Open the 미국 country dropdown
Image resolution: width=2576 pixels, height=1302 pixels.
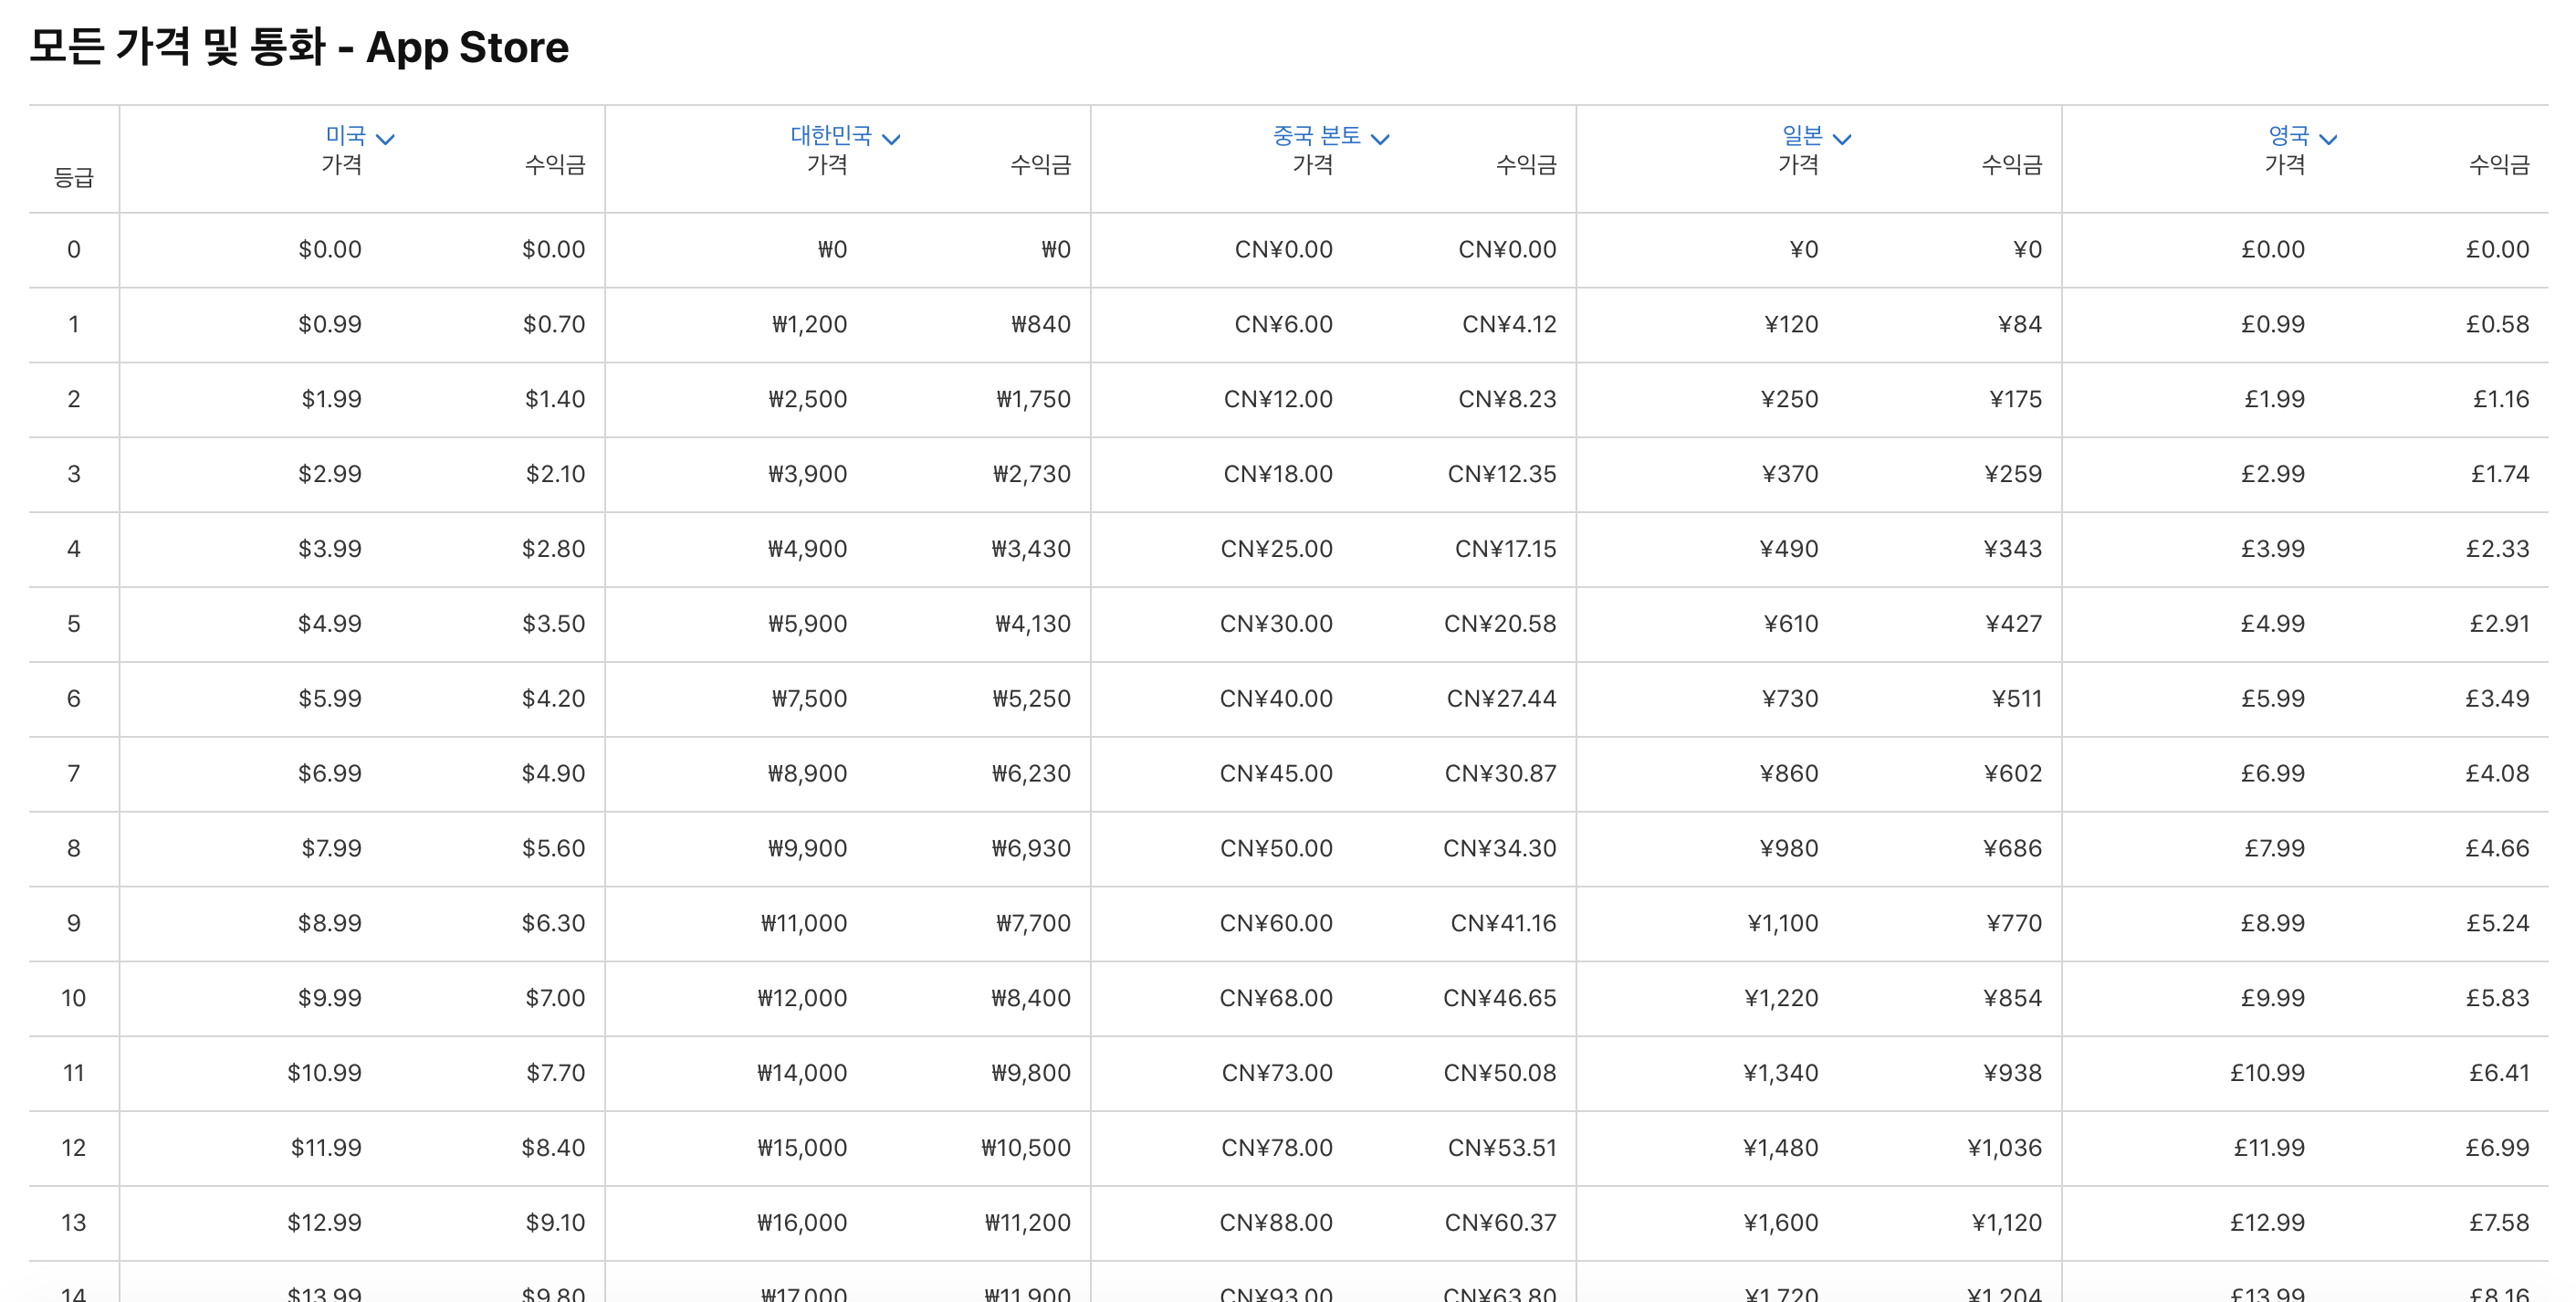[x=346, y=135]
